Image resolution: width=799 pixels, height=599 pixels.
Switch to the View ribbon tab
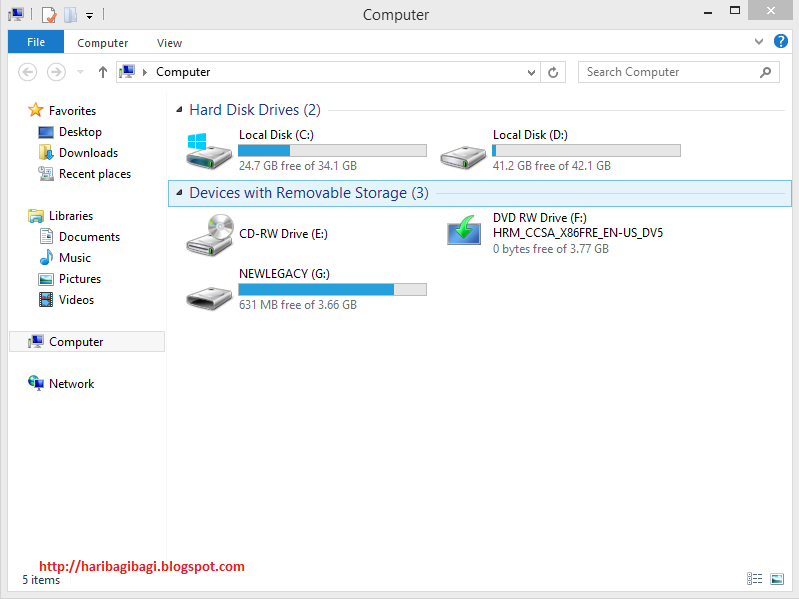(x=169, y=43)
